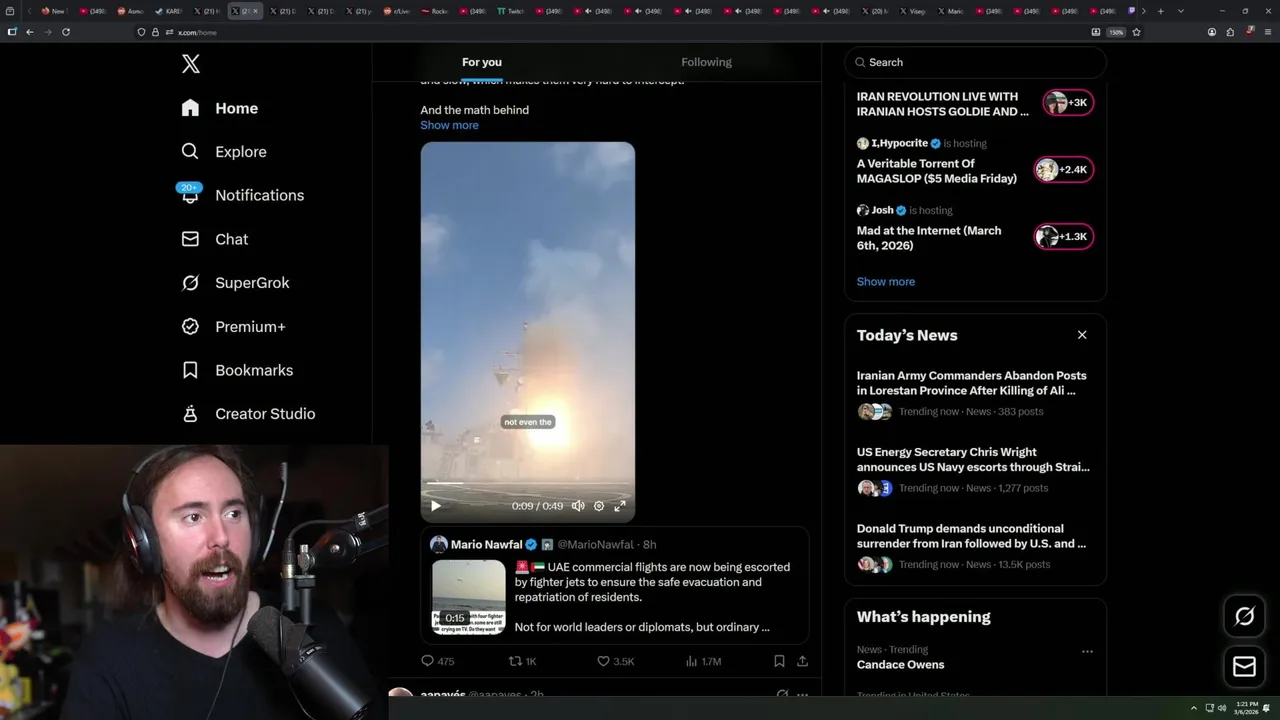Click I,Hypocrite host name
This screenshot has width=1280, height=720.
click(899, 143)
